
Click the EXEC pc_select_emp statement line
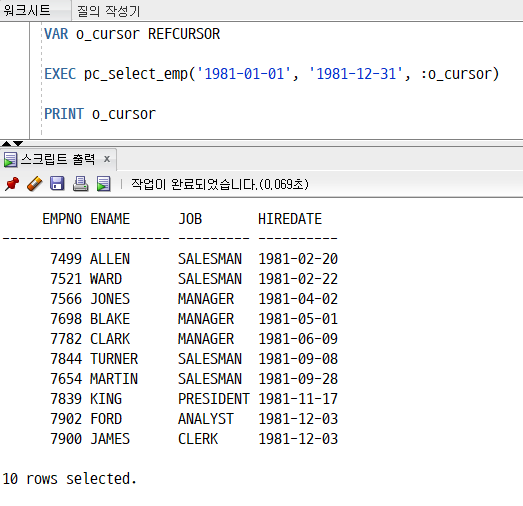coord(272,74)
